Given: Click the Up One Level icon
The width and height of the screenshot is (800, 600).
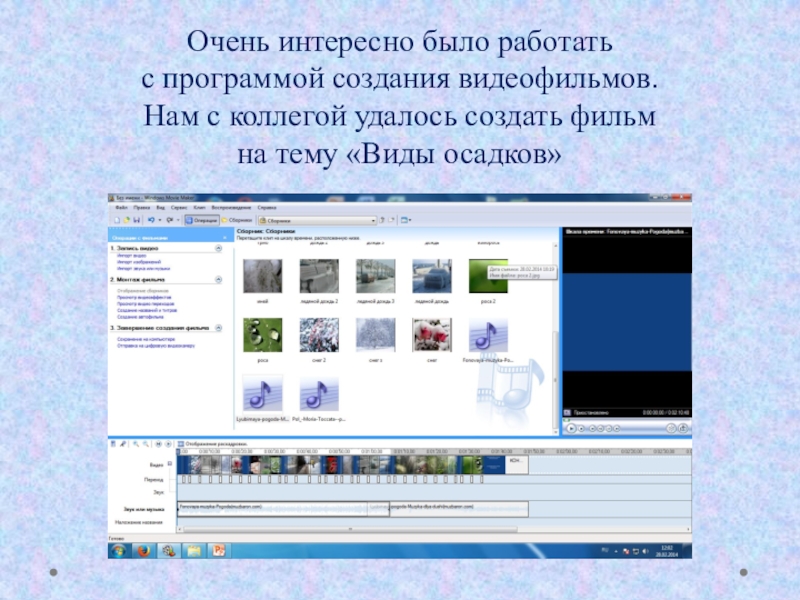Looking at the screenshot, I should pyautogui.click(x=382, y=220).
